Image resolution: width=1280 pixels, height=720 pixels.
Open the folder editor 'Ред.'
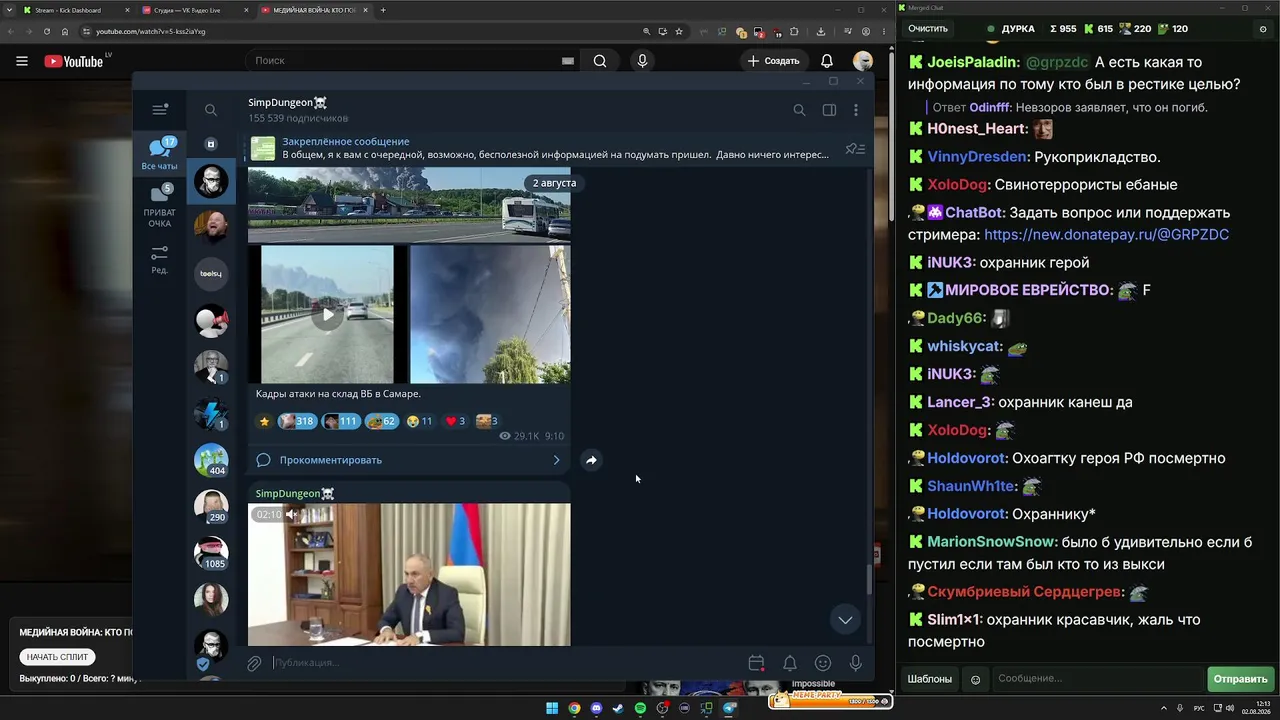160,260
